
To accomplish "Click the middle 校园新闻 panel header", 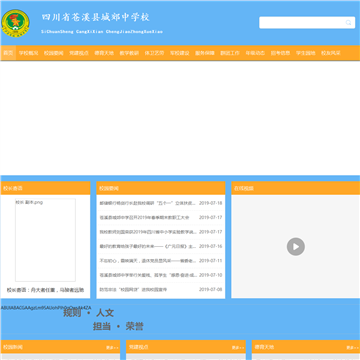I will [x=161, y=188].
